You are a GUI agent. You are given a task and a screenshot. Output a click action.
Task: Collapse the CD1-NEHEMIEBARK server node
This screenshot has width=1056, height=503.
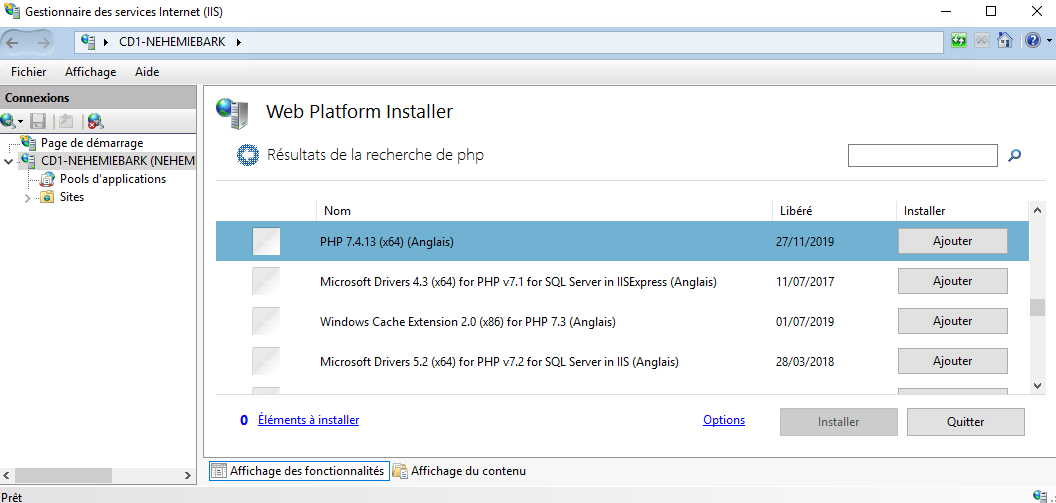(8, 162)
